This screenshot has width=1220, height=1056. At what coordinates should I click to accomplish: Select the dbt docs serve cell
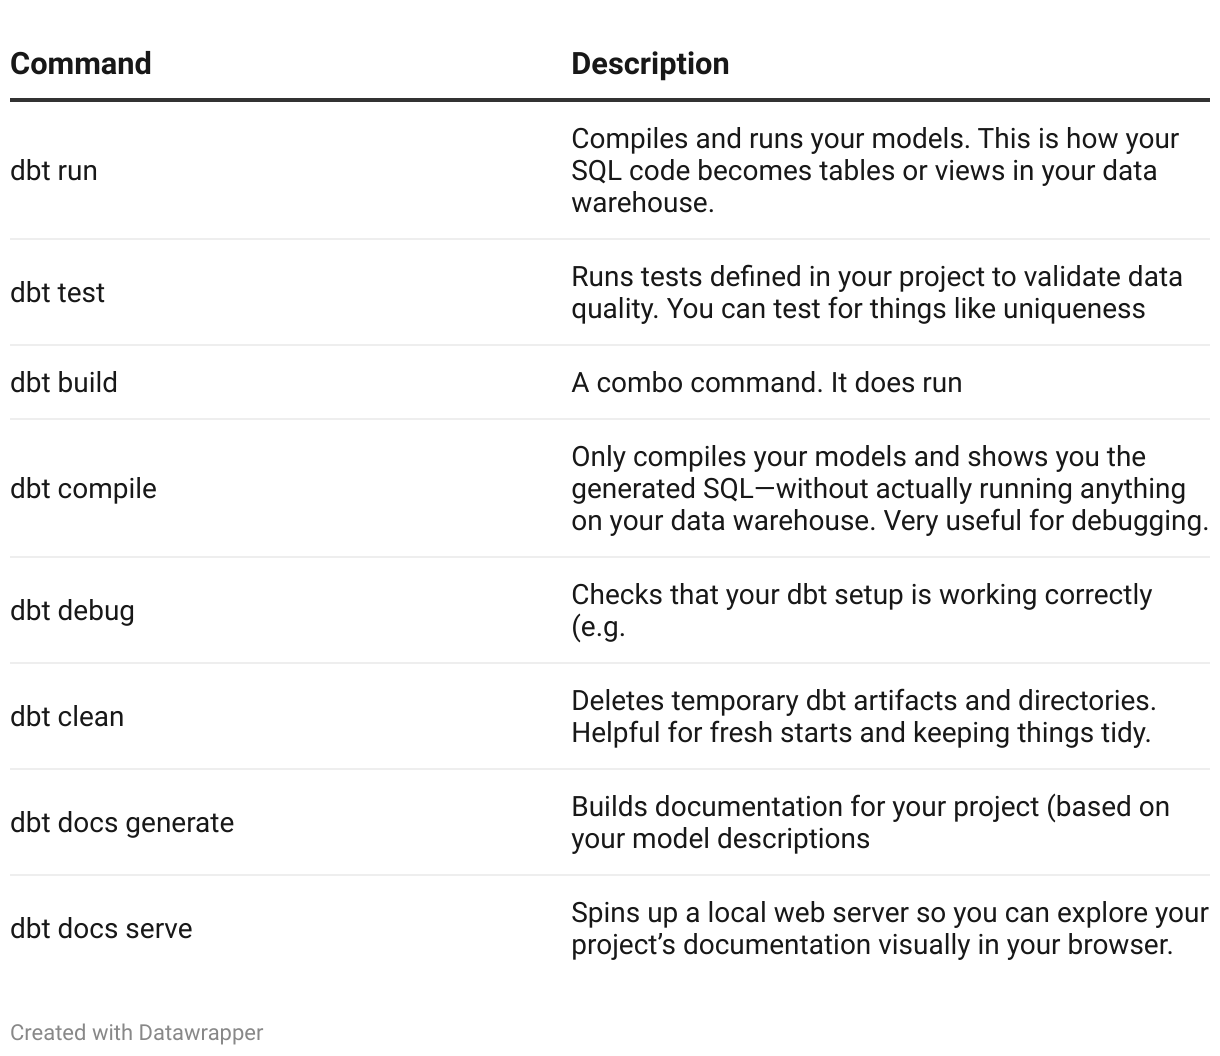coord(101,929)
